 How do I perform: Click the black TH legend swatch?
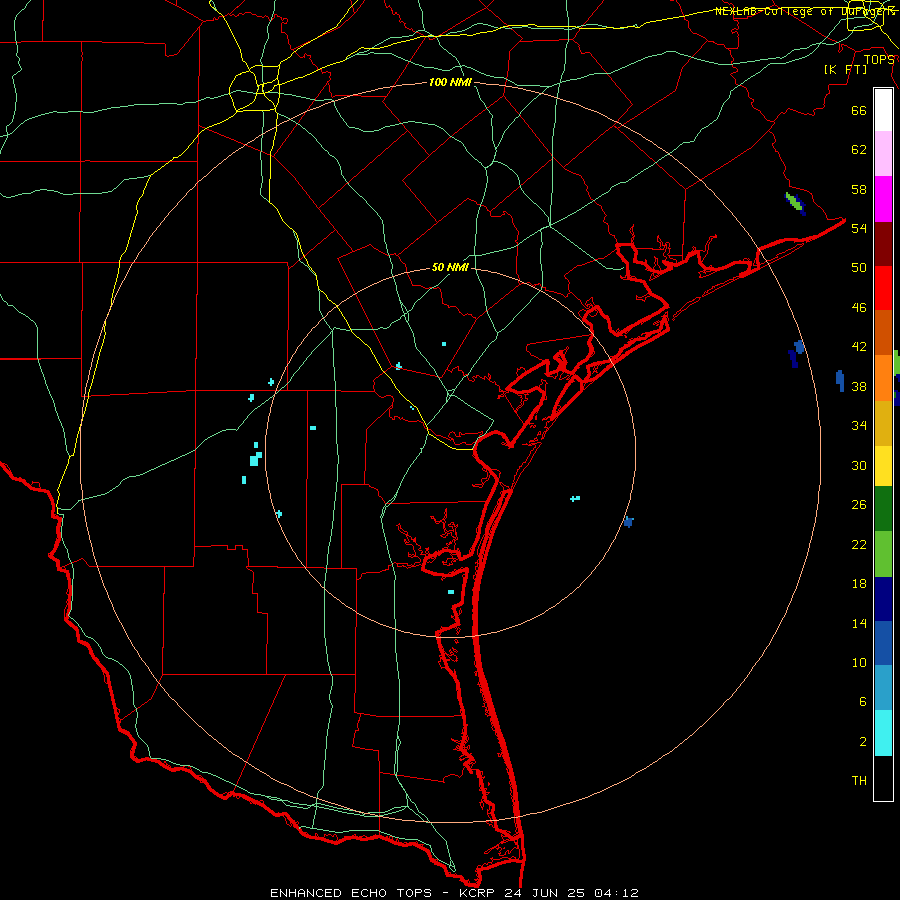tap(883, 778)
